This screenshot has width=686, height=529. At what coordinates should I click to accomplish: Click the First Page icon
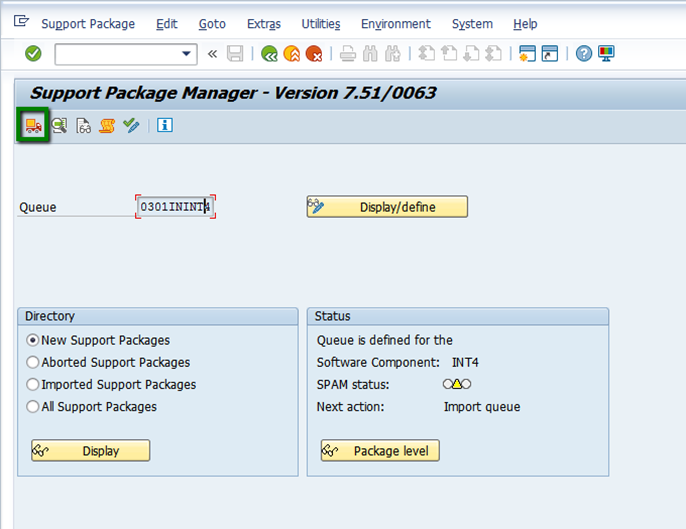427,54
